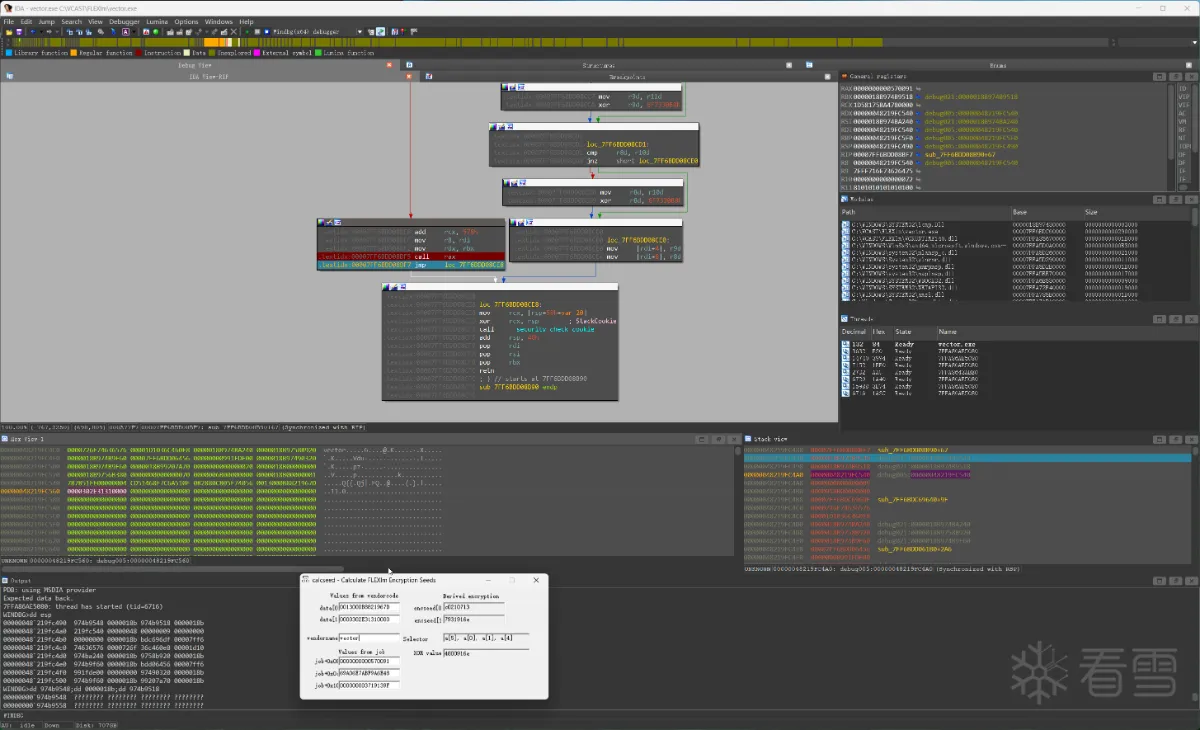The width and height of the screenshot is (1200, 730).
Task: Click the Regular function legend color
Action: coord(74,53)
